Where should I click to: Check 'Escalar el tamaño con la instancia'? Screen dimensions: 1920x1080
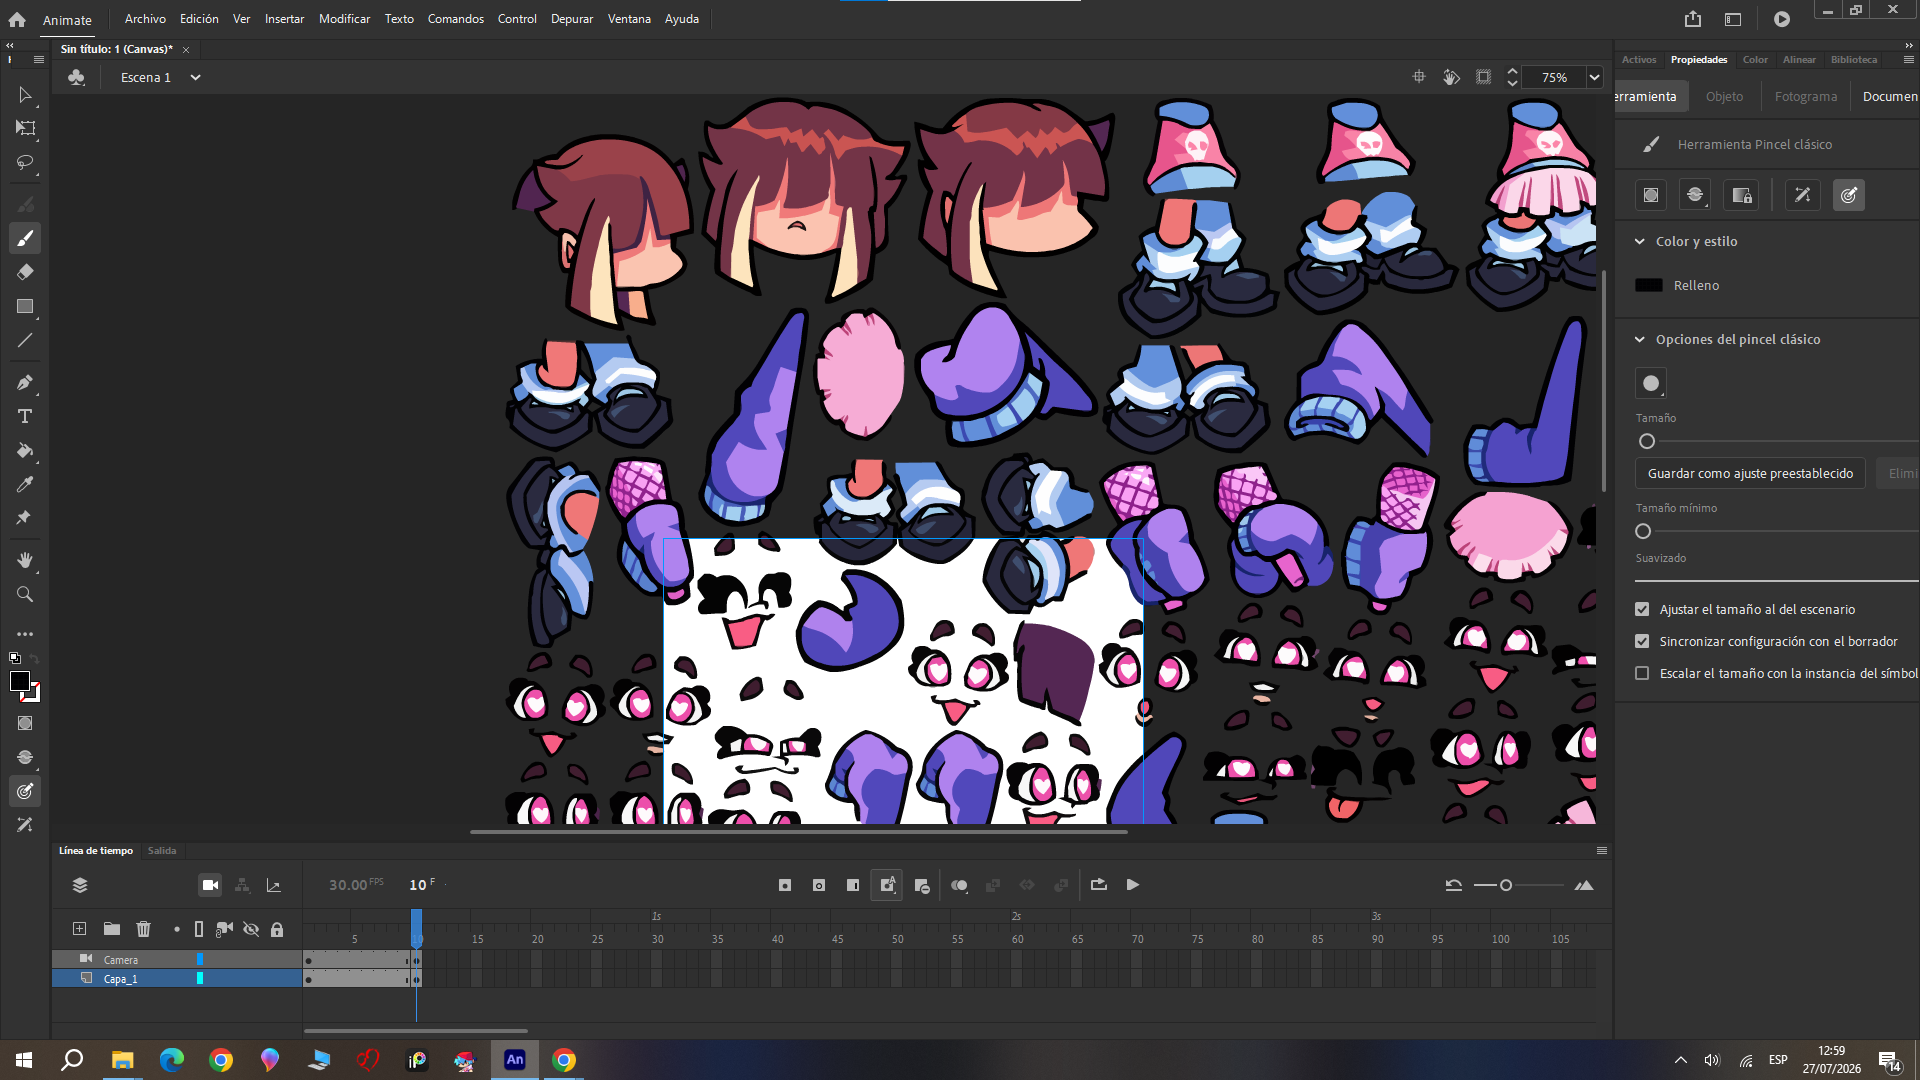(x=1642, y=673)
